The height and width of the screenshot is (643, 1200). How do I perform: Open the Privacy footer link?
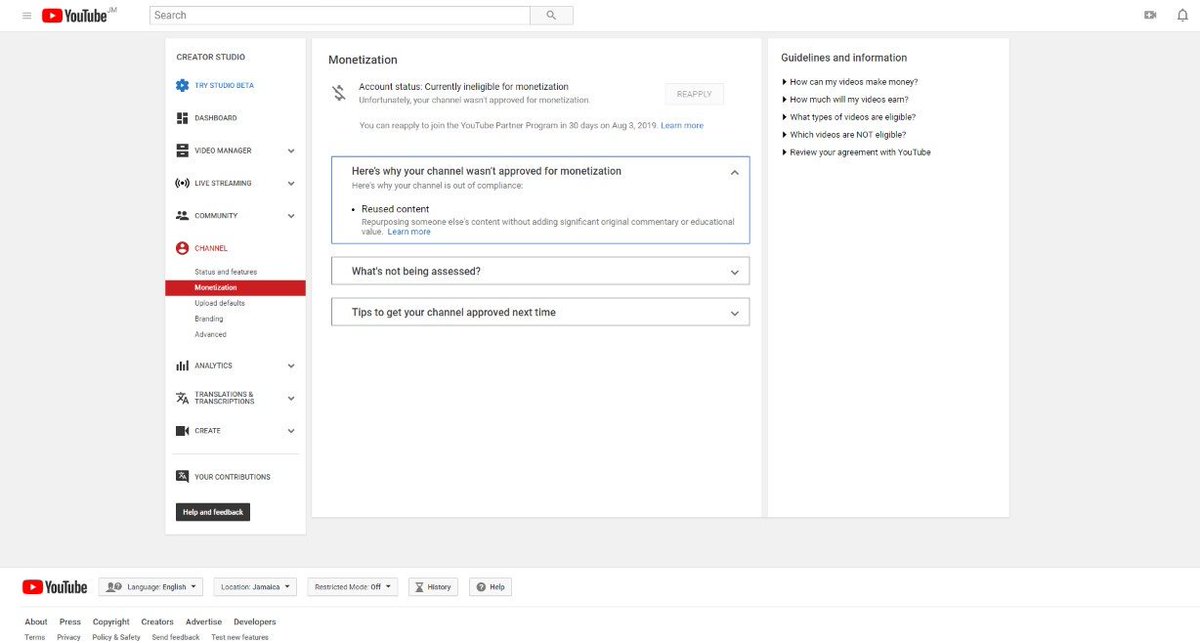[69, 637]
